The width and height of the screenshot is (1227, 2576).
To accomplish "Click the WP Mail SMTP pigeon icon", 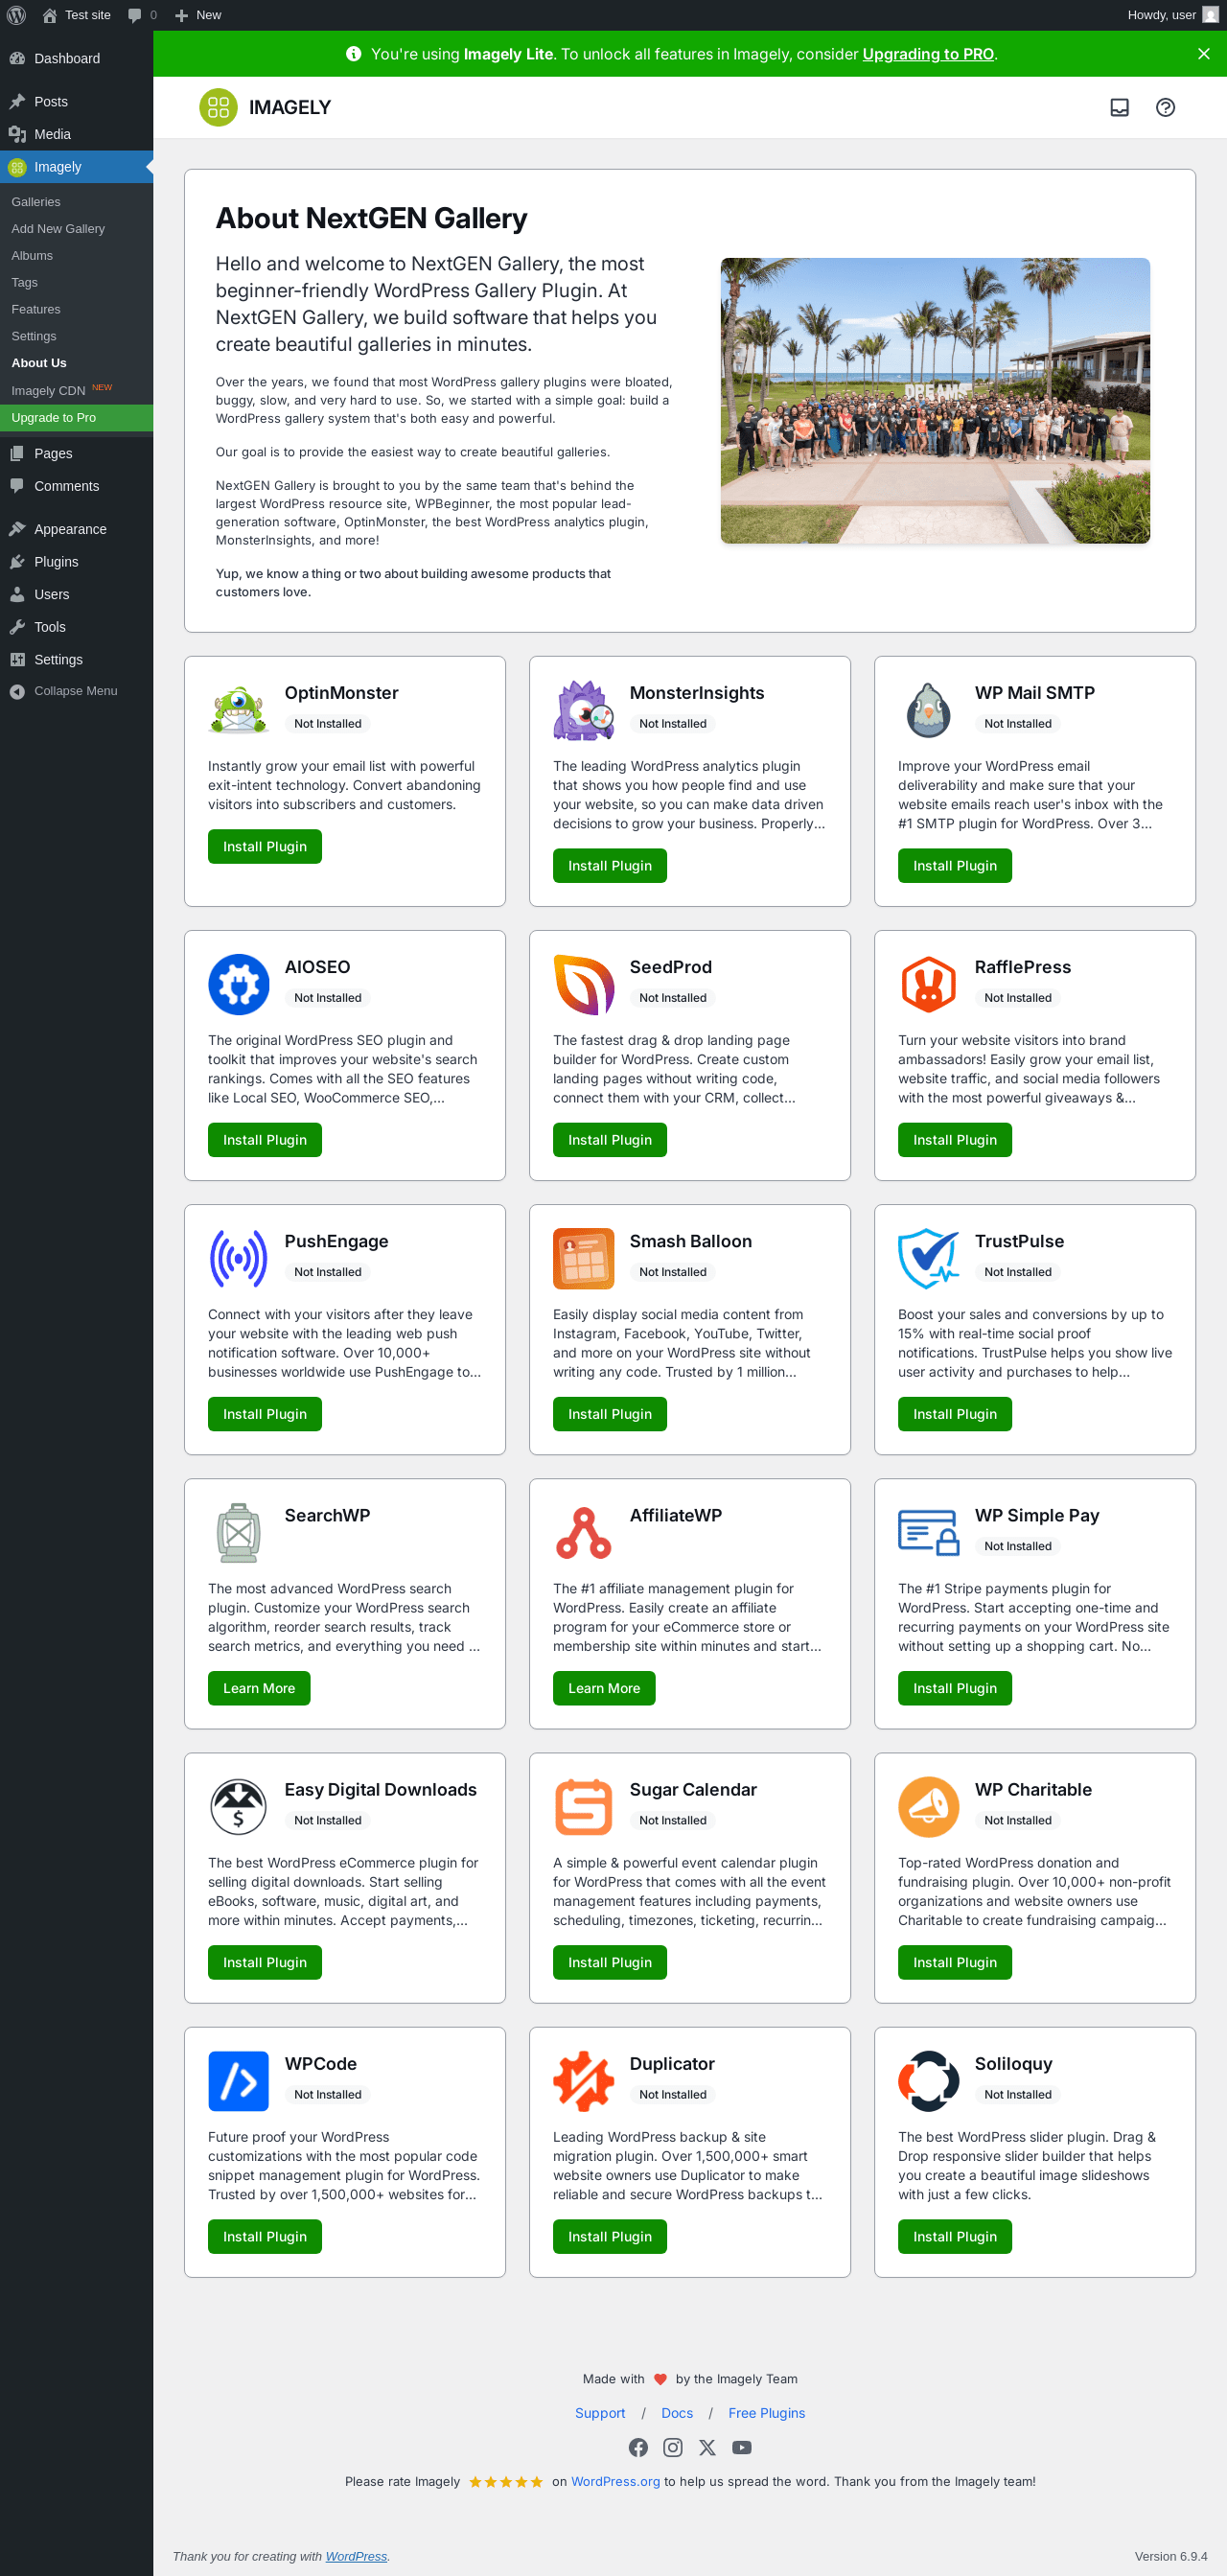I will click(929, 710).
